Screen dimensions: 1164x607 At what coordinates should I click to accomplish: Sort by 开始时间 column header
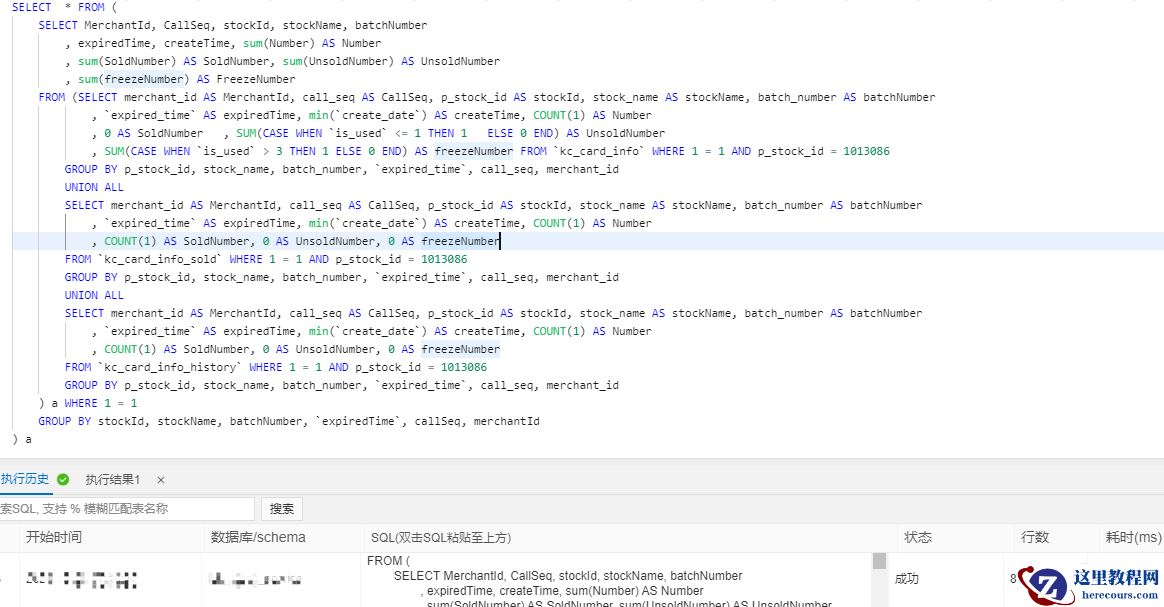click(x=53, y=537)
